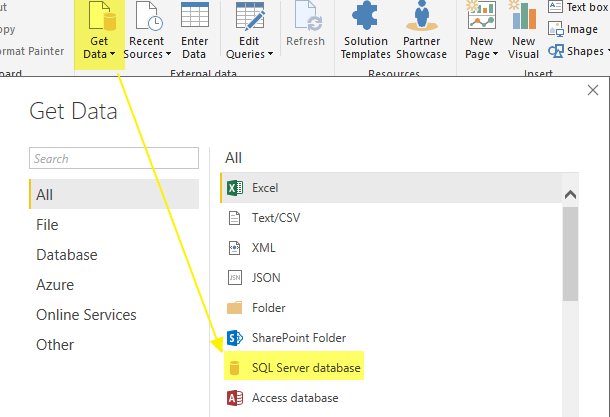Select the JSON connector
The height and width of the screenshot is (417, 610).
[391, 278]
